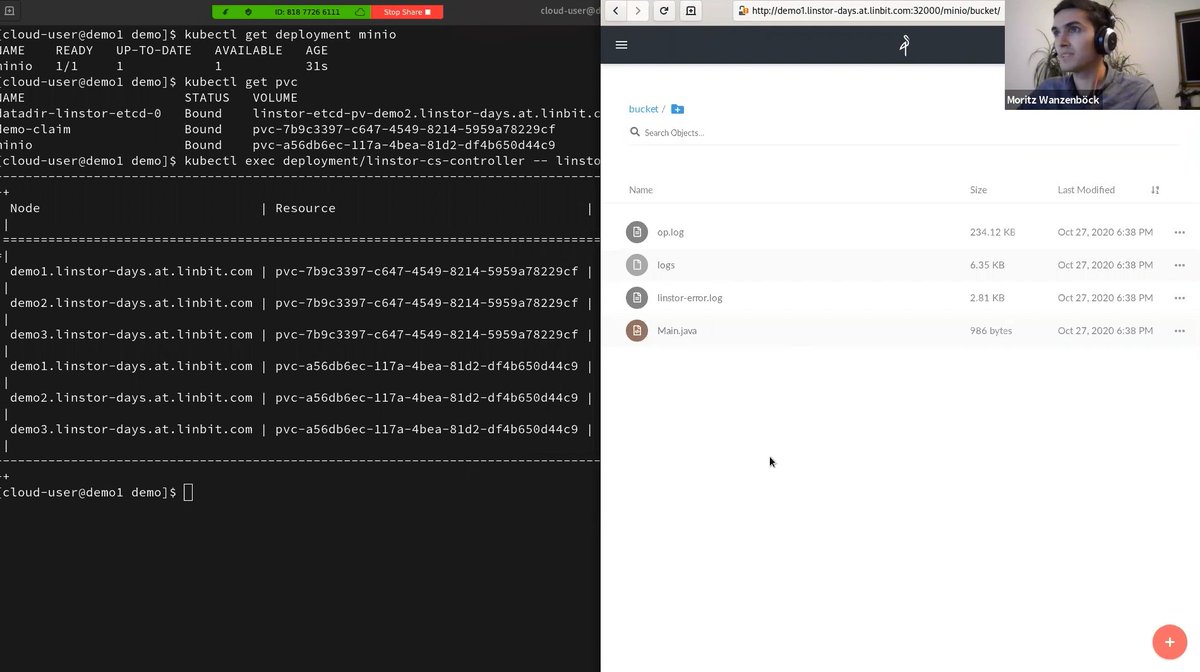1200x672 pixels.
Task: Select the op.log file icon
Action: [637, 232]
